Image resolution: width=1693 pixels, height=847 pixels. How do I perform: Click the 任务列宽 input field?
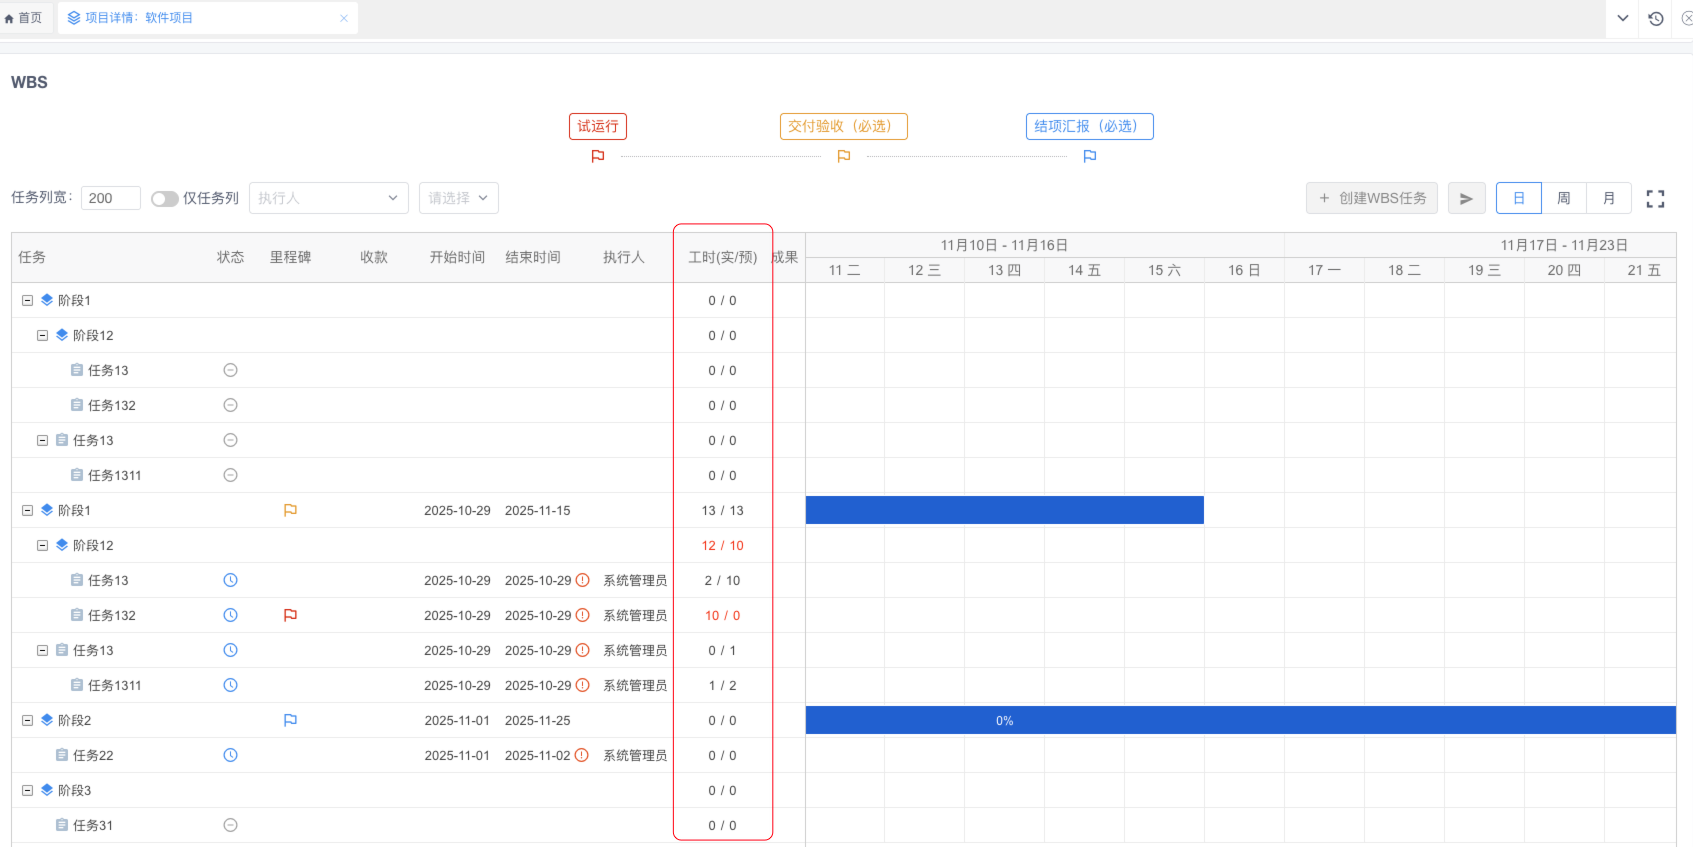point(110,198)
